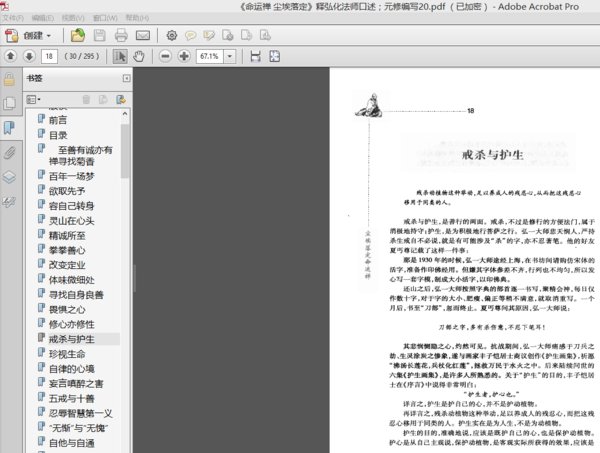Select bookmark 欲取先予

67,191
